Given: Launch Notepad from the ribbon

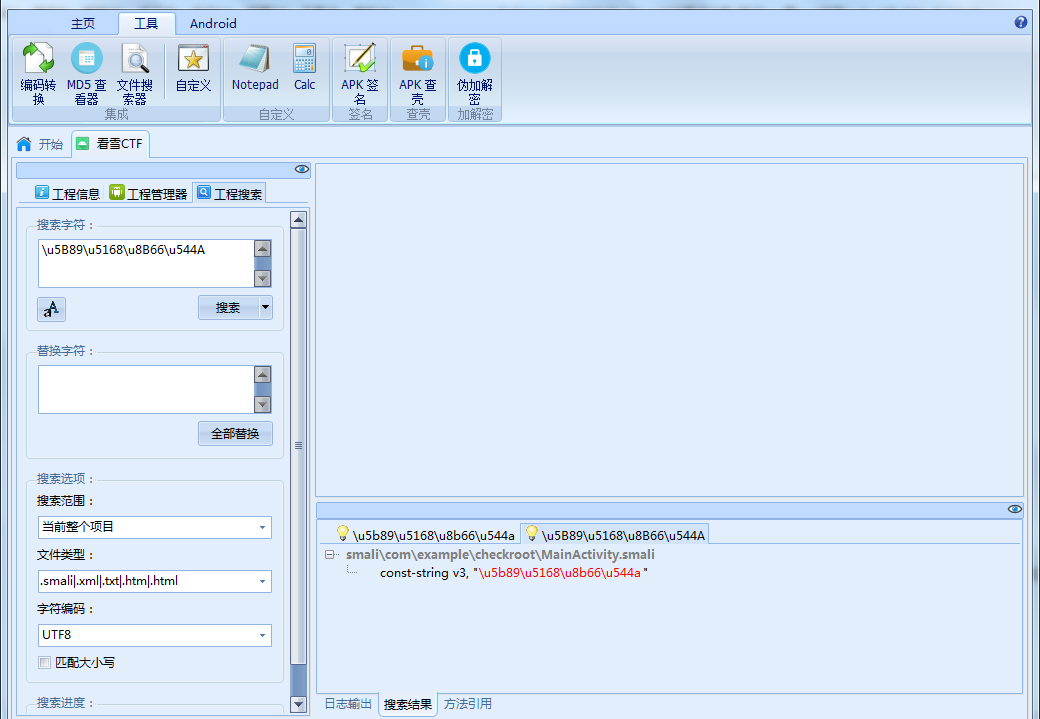Looking at the screenshot, I should [x=255, y=68].
